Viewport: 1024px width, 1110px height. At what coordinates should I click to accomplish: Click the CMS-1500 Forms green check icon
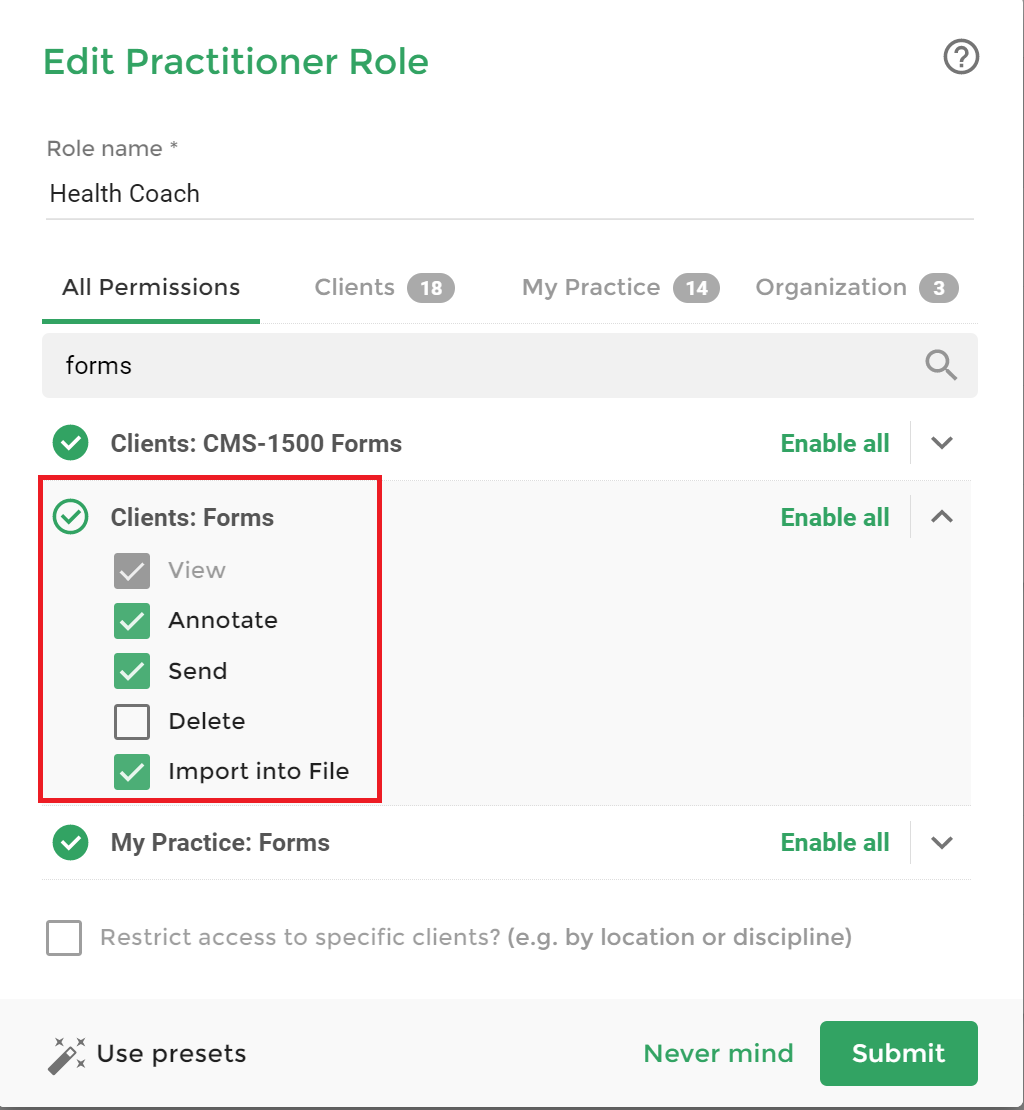click(x=71, y=443)
